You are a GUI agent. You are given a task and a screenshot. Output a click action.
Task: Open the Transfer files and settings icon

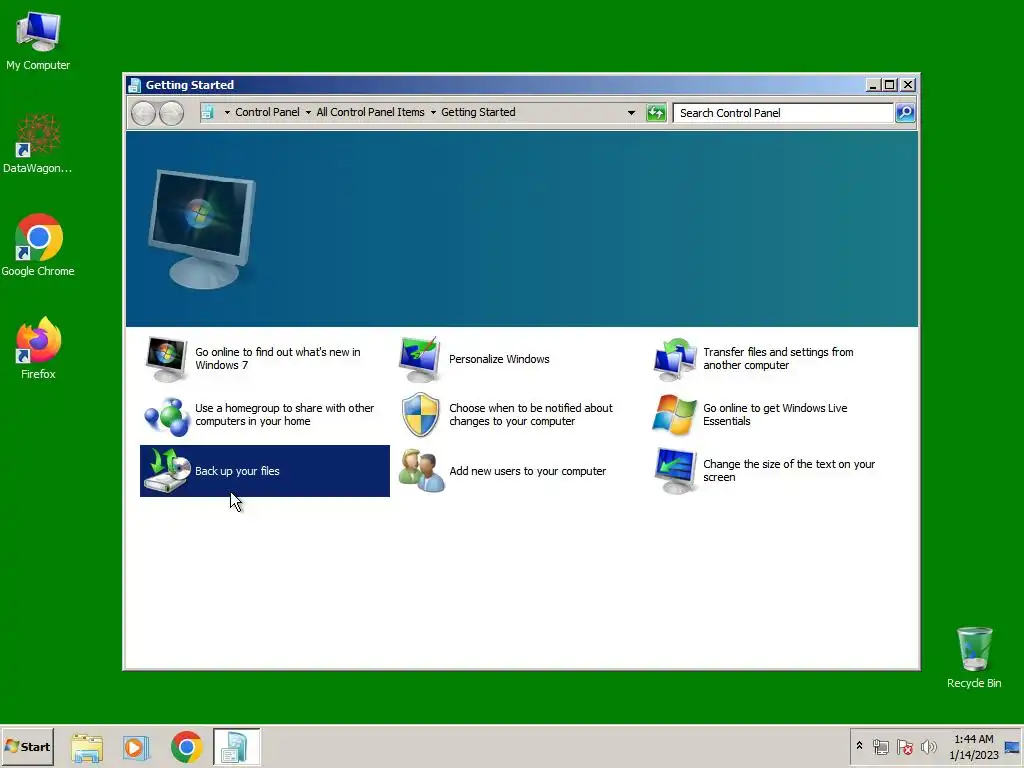[675, 359]
